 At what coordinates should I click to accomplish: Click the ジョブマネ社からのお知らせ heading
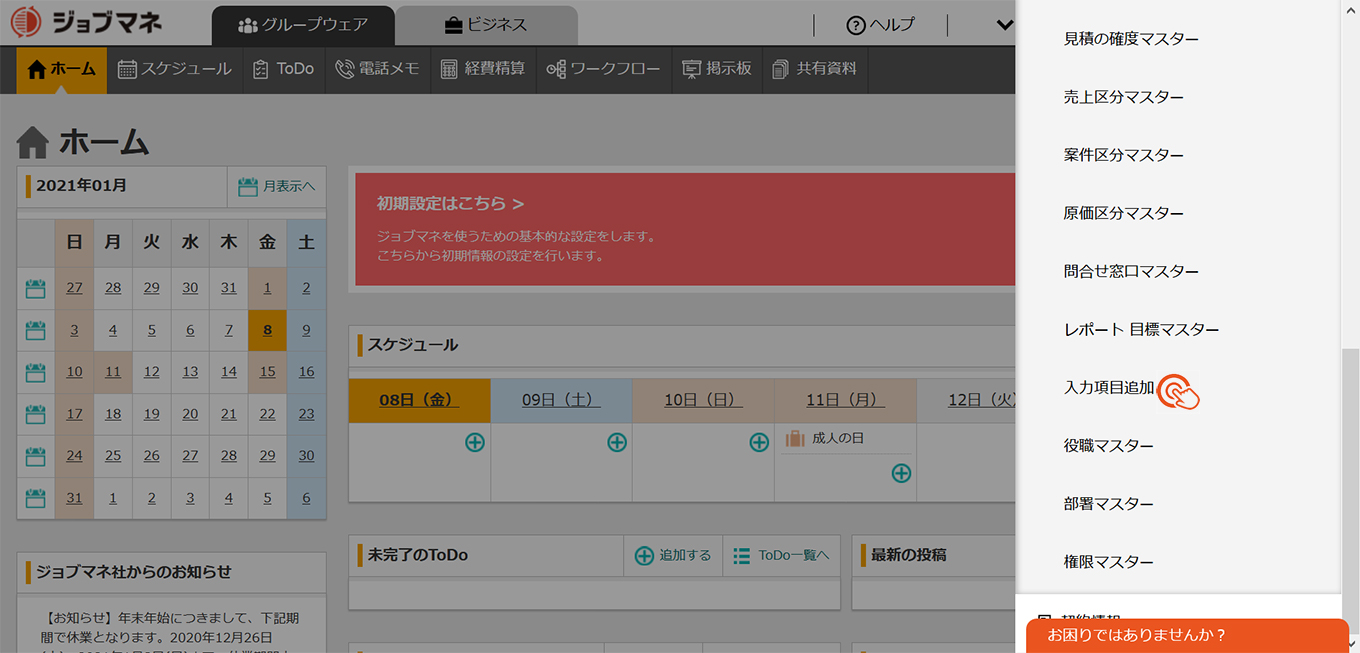coord(133,572)
